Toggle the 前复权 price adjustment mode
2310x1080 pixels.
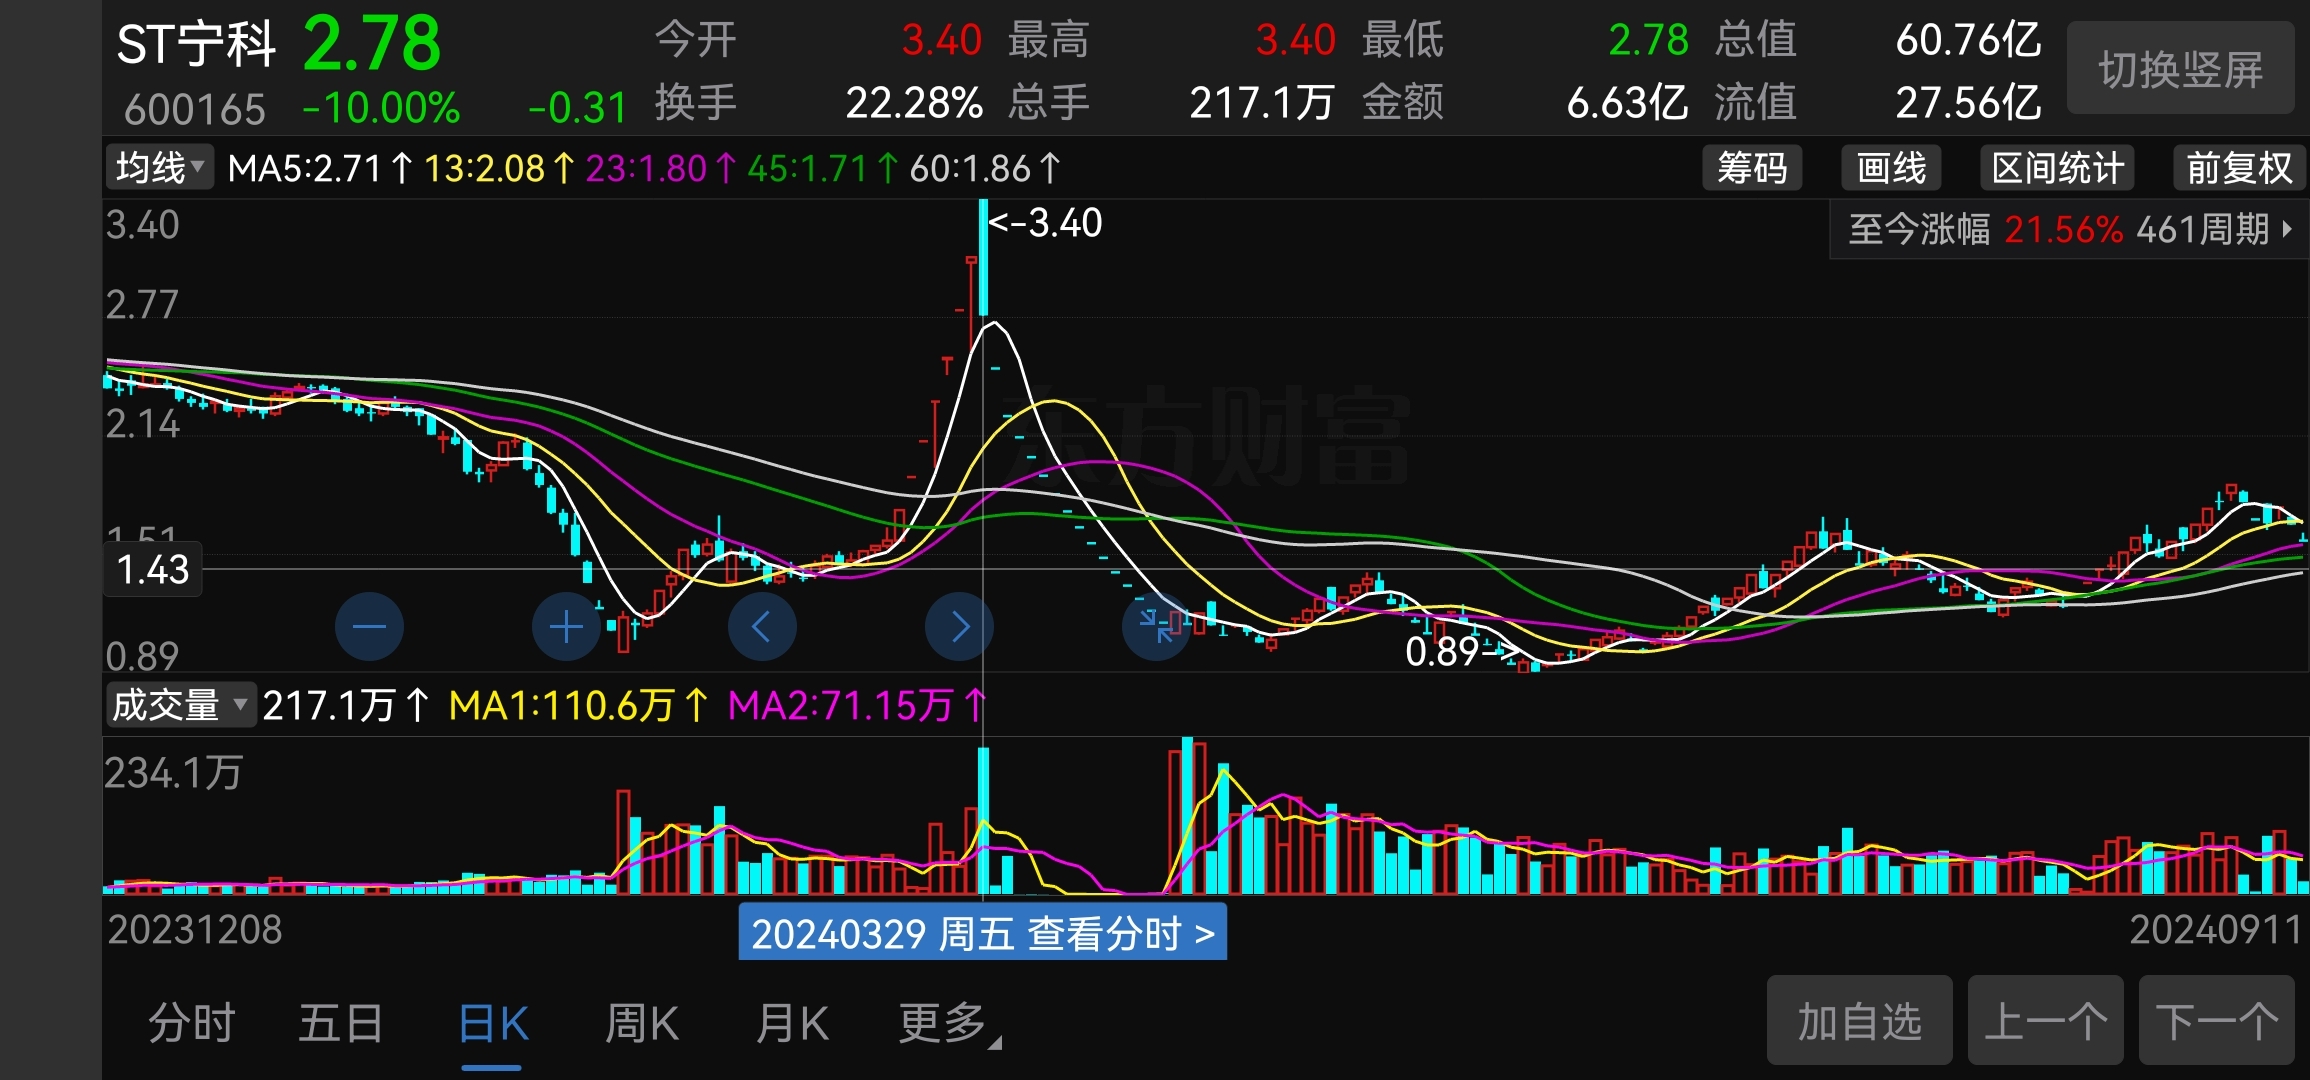pyautogui.click(x=2238, y=168)
